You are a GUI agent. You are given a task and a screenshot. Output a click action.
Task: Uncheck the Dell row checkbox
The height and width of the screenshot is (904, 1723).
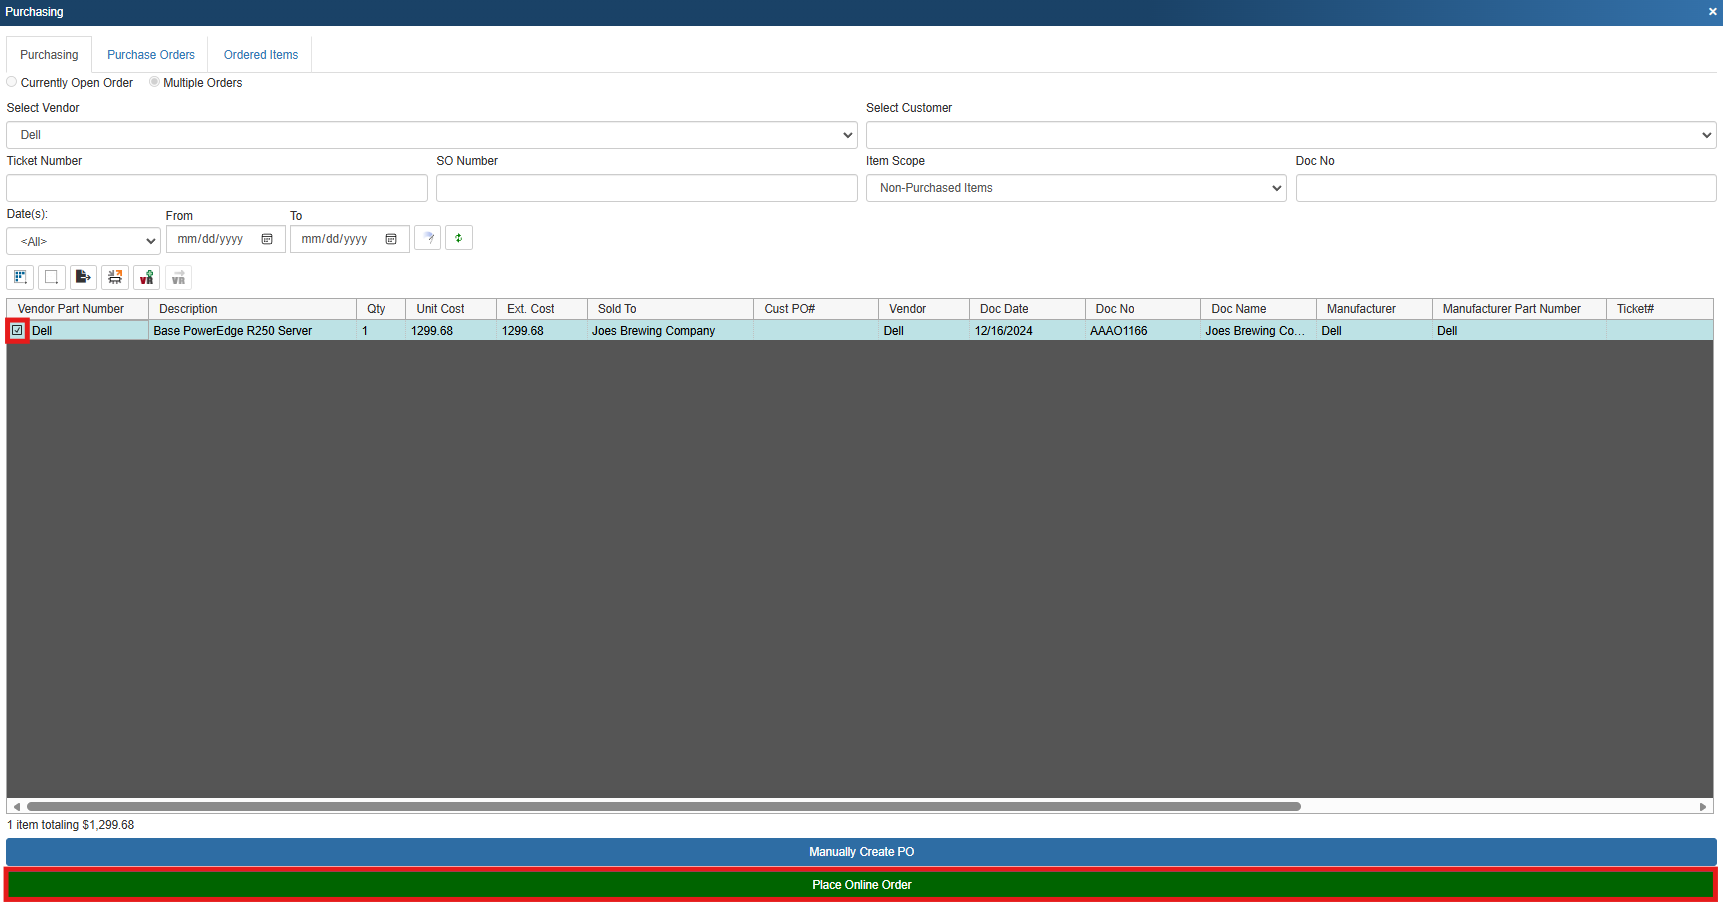(x=17, y=330)
